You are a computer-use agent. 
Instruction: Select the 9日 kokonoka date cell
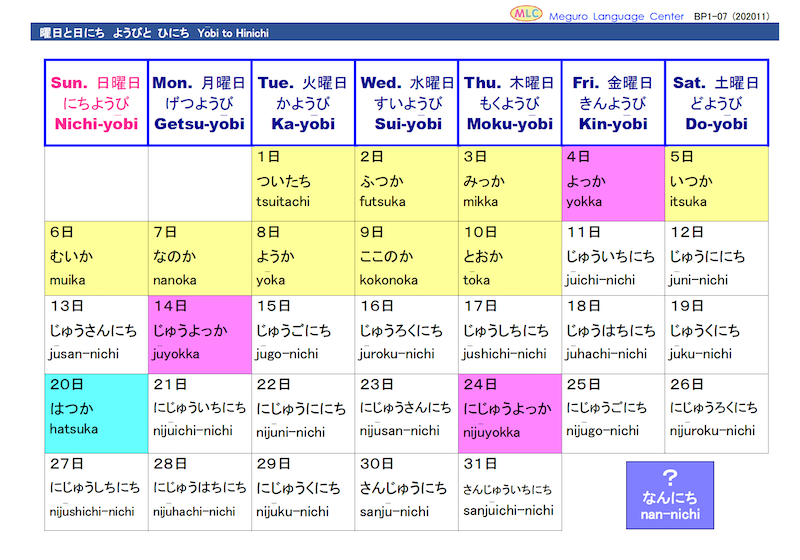406,258
